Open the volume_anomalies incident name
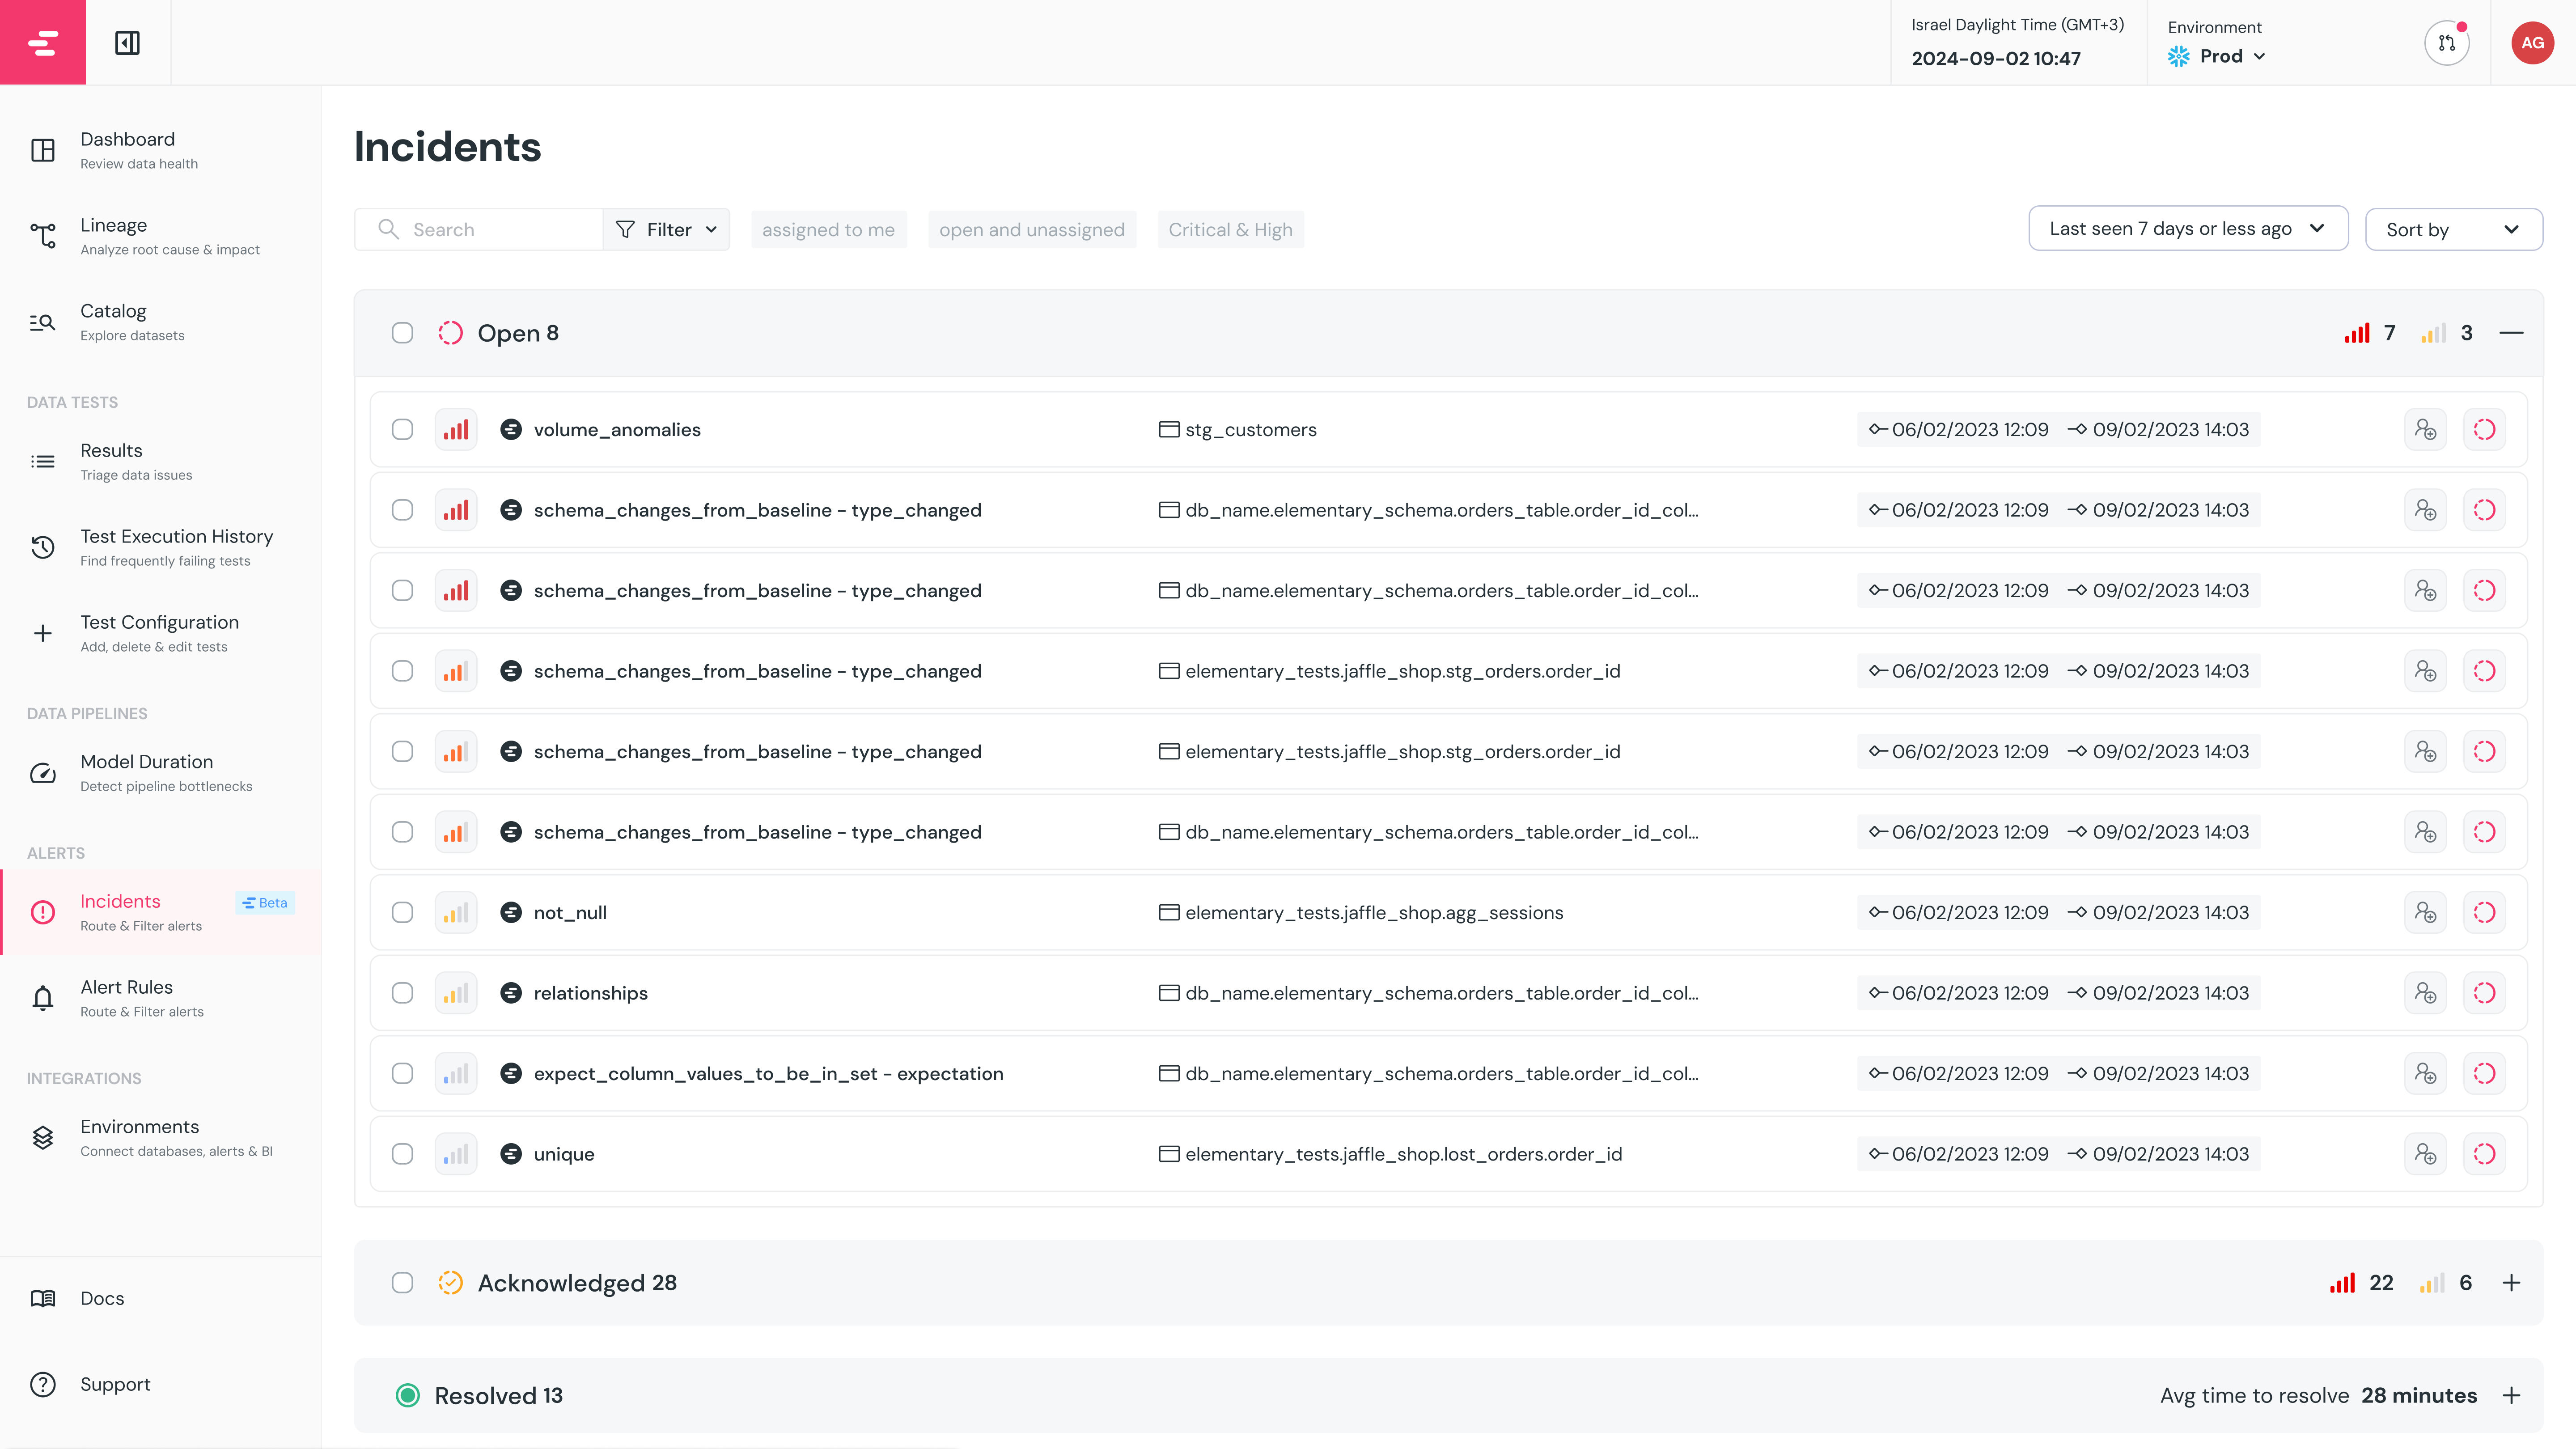The image size is (2576, 1449). [x=617, y=430]
